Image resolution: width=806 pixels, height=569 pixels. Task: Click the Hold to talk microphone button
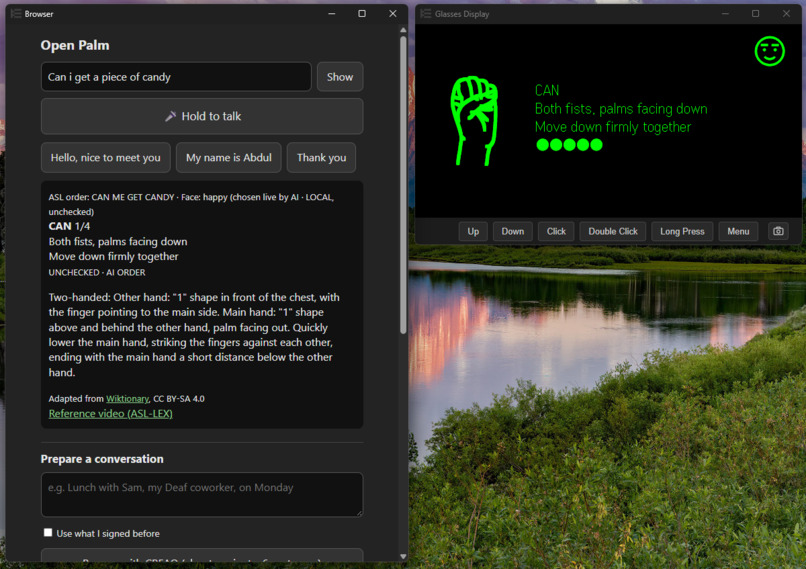click(202, 116)
